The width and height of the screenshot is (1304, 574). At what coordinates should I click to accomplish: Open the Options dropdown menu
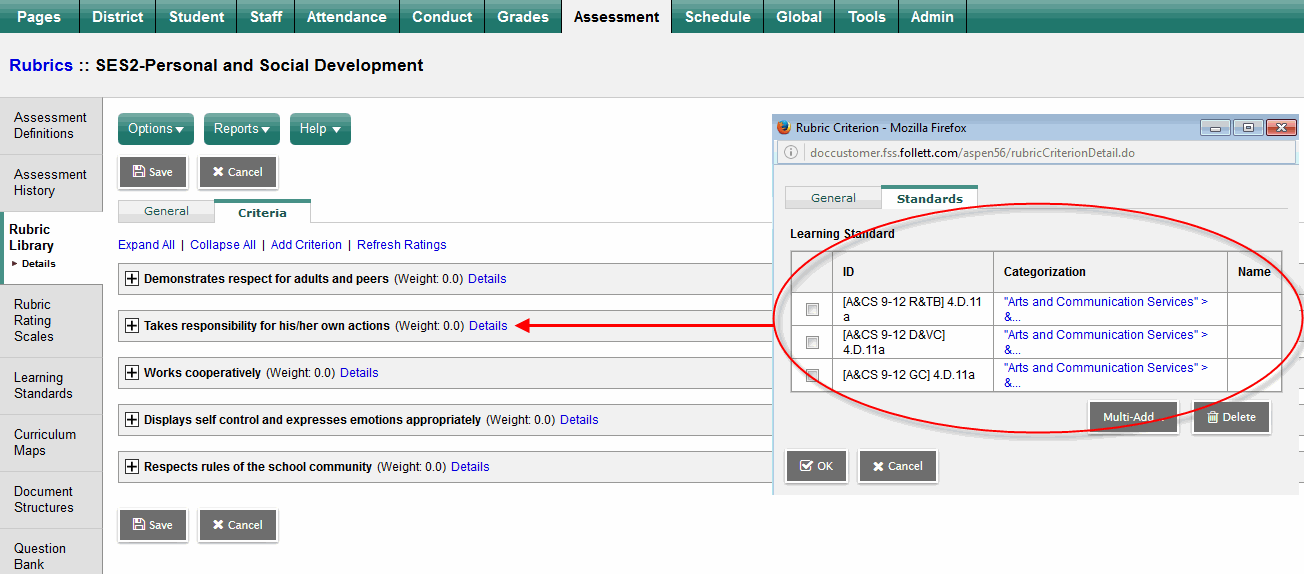coord(156,129)
